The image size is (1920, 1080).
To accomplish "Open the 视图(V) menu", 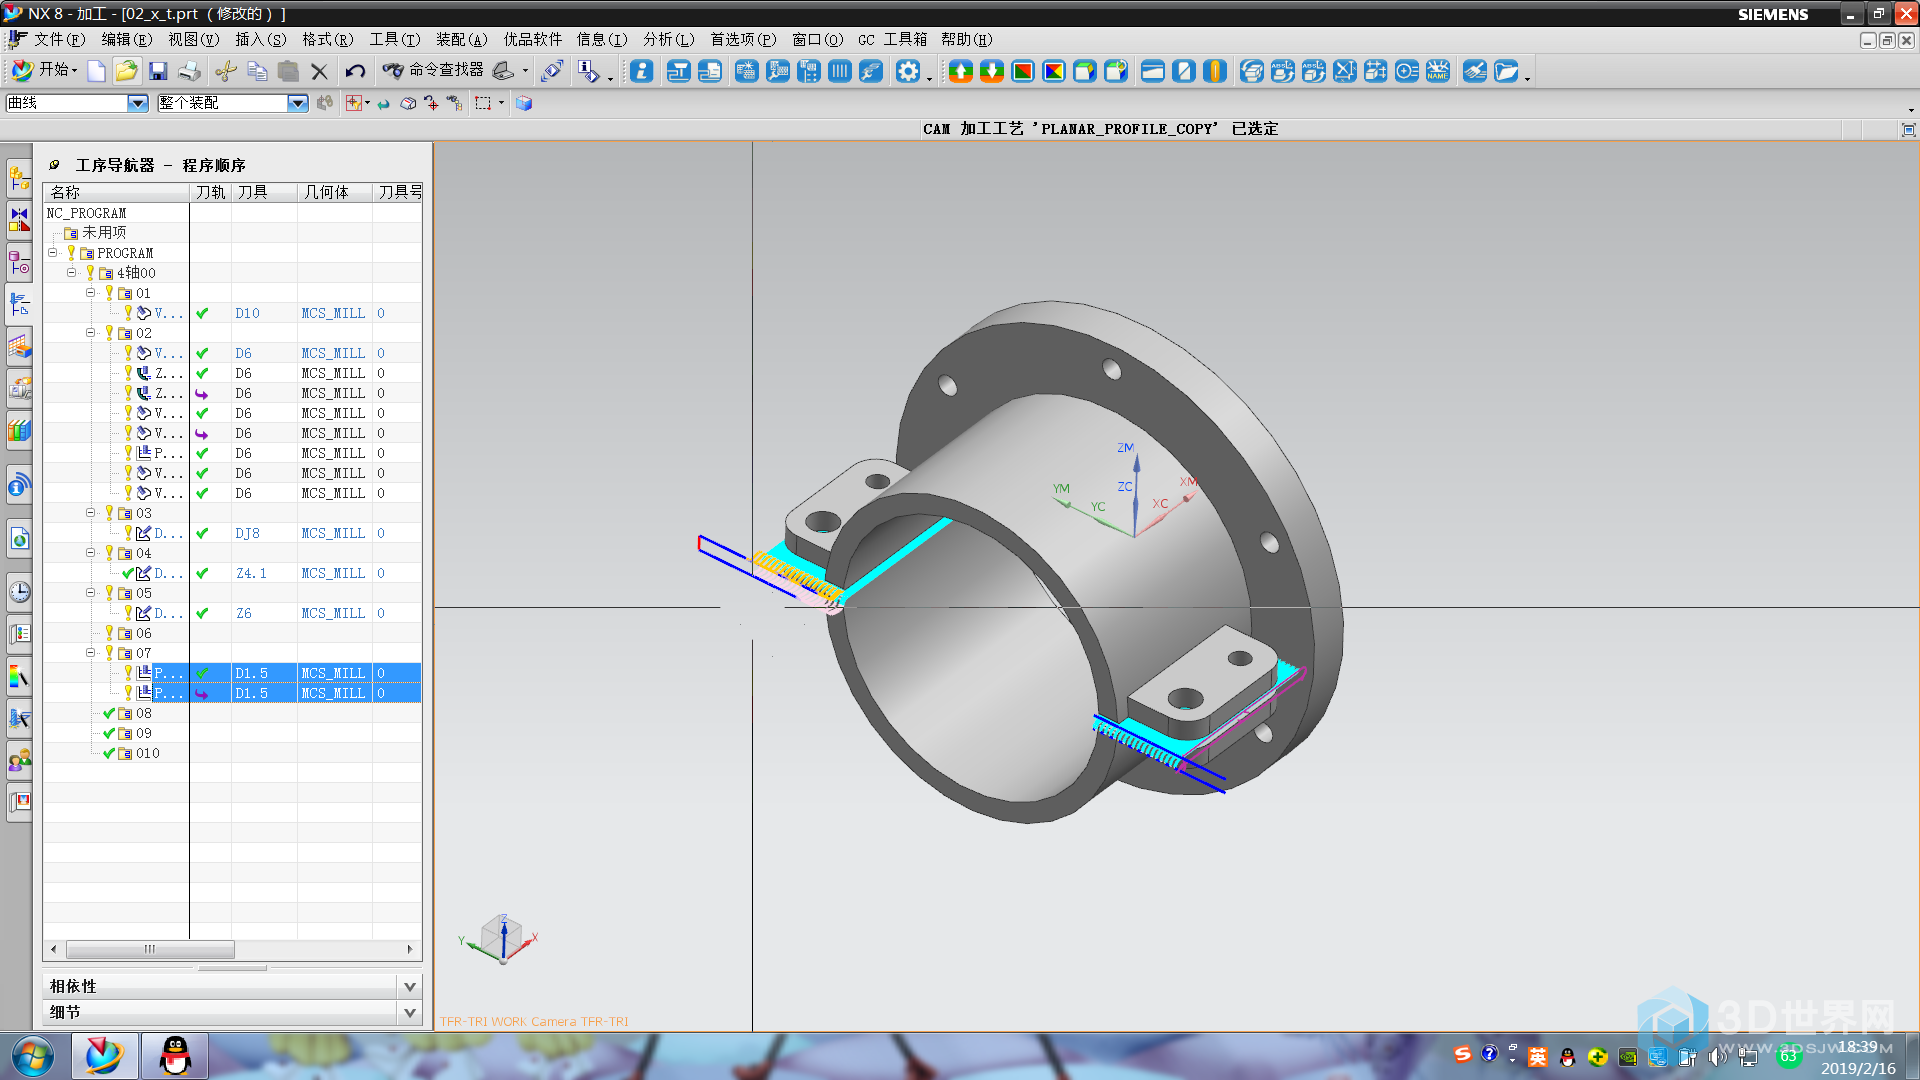I will point(193,40).
